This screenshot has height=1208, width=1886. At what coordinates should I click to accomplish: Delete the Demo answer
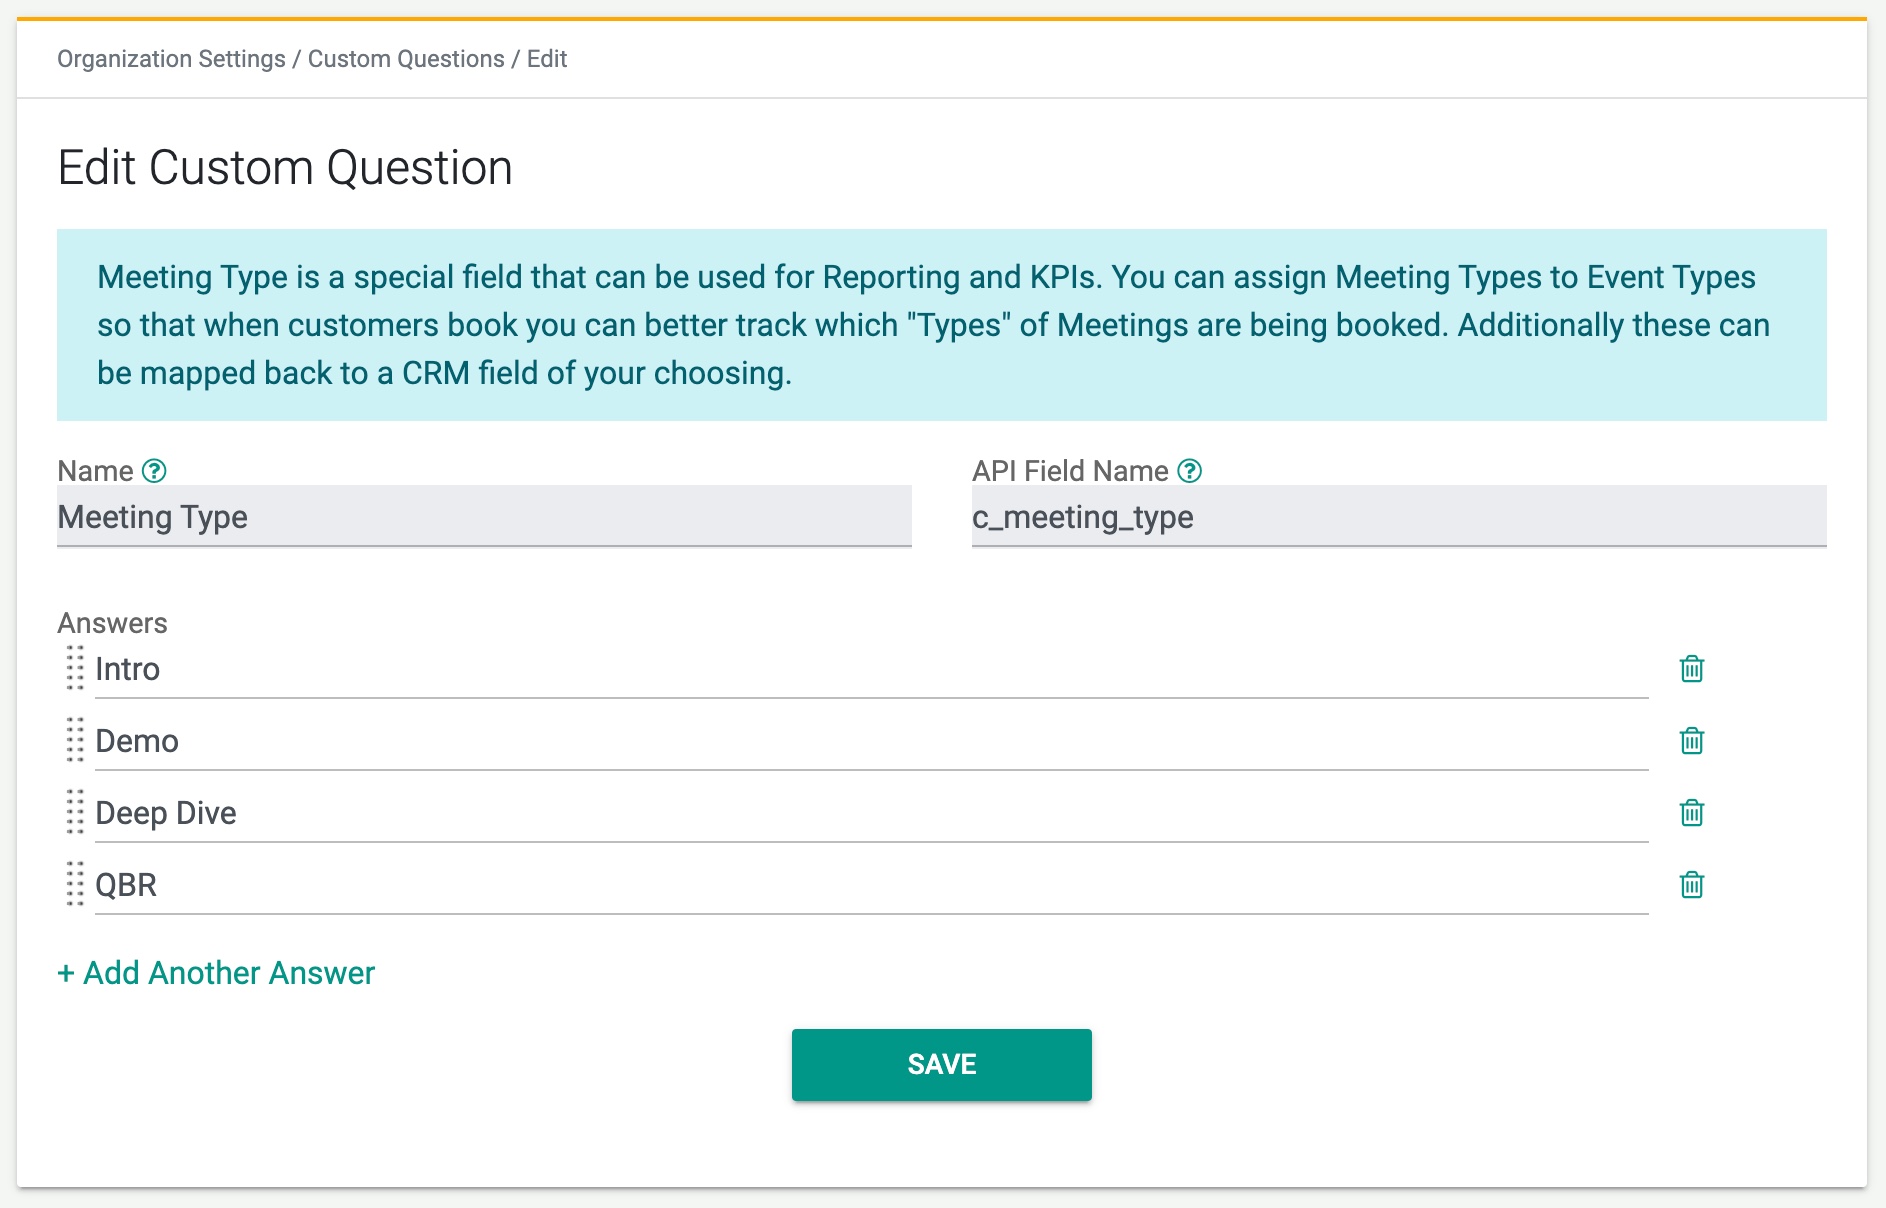[x=1691, y=741]
